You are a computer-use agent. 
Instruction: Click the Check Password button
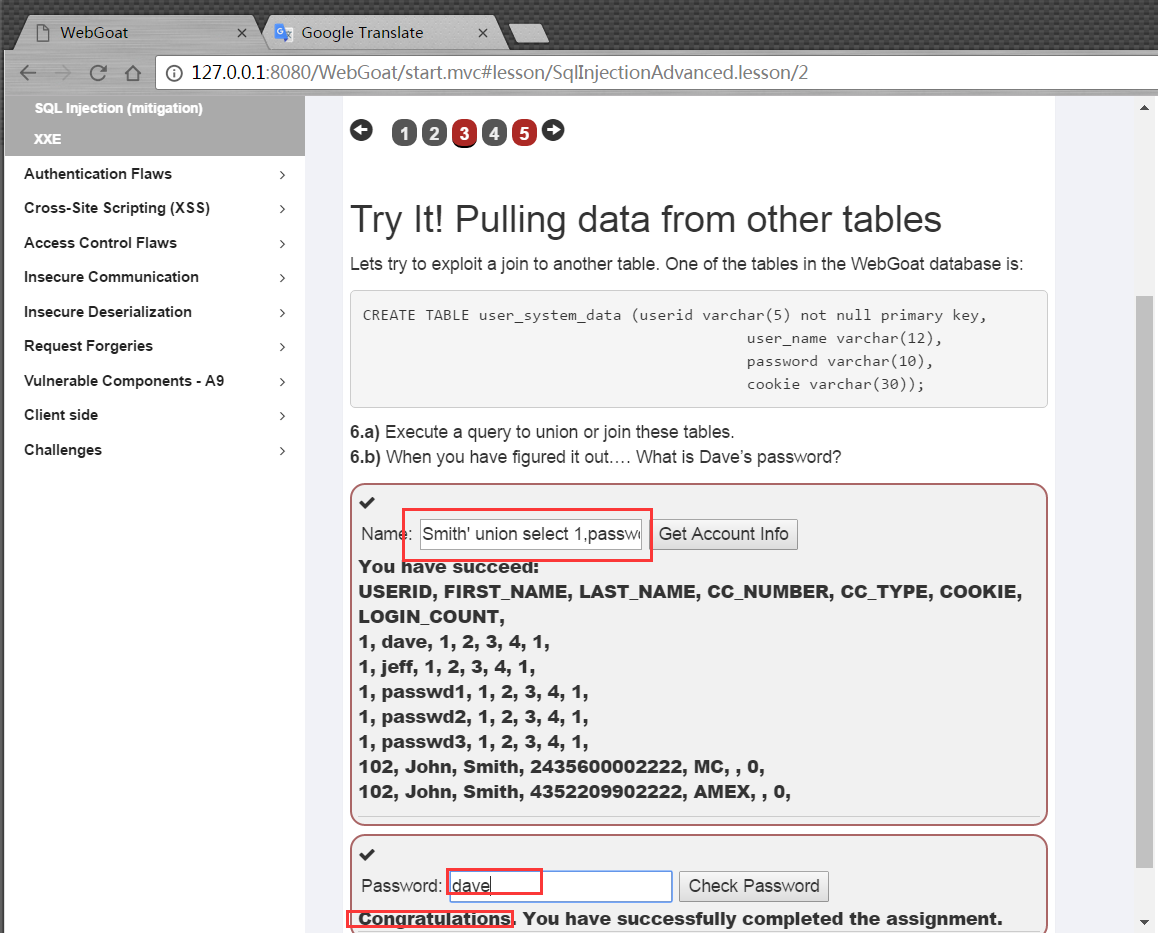click(x=754, y=886)
